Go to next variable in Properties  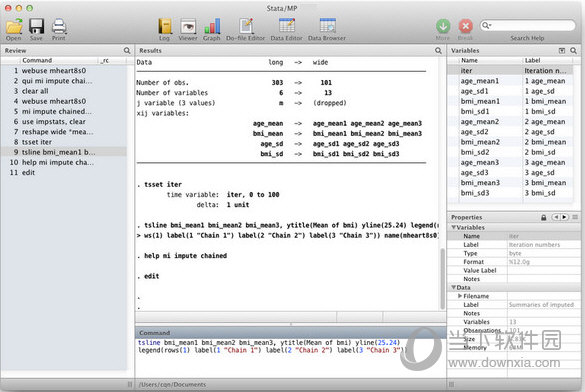pos(564,217)
